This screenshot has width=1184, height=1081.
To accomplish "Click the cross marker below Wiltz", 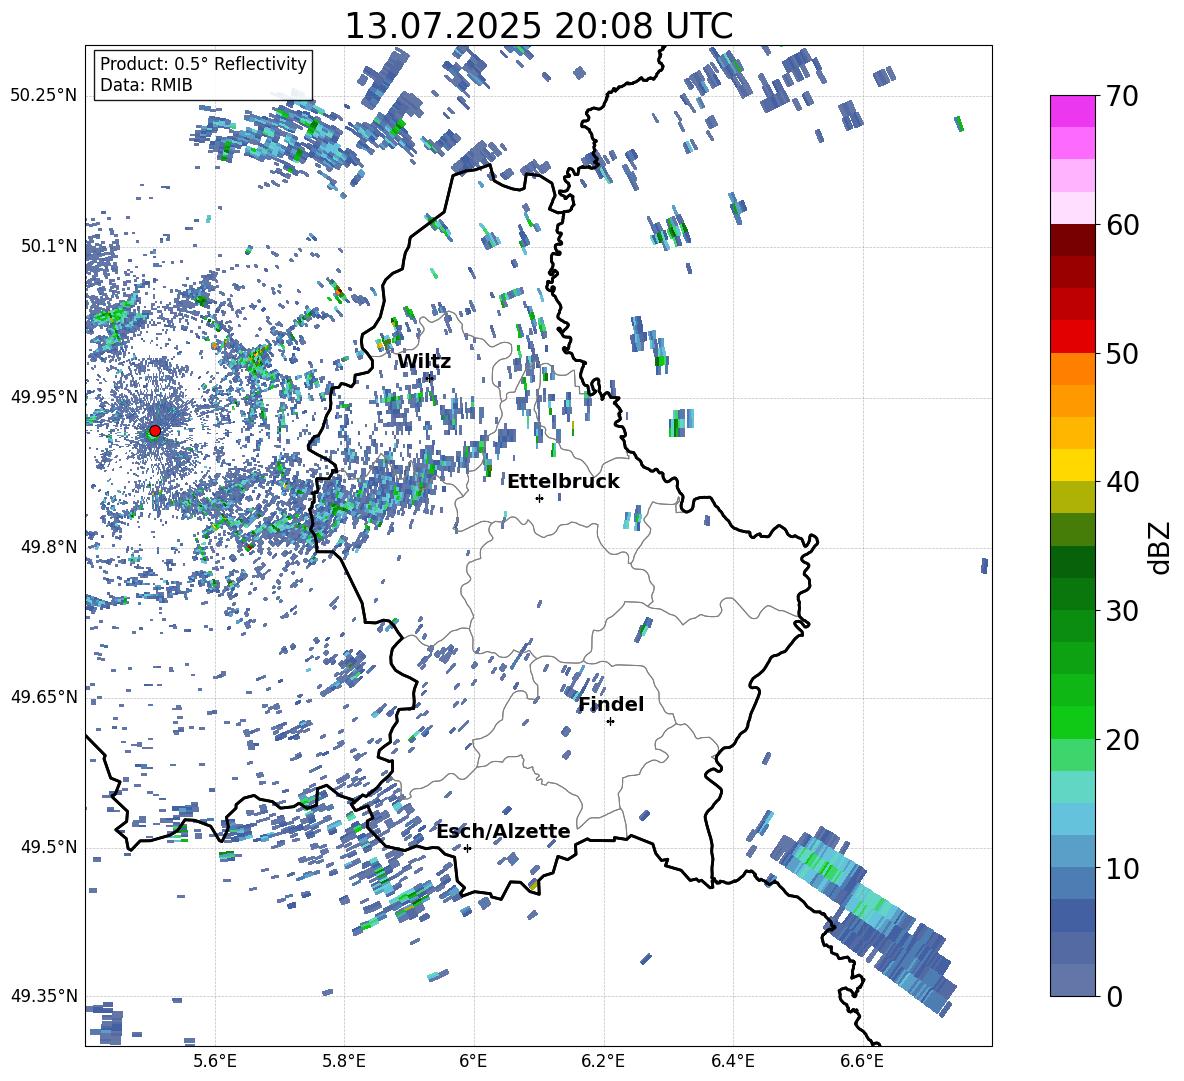I will [x=429, y=377].
